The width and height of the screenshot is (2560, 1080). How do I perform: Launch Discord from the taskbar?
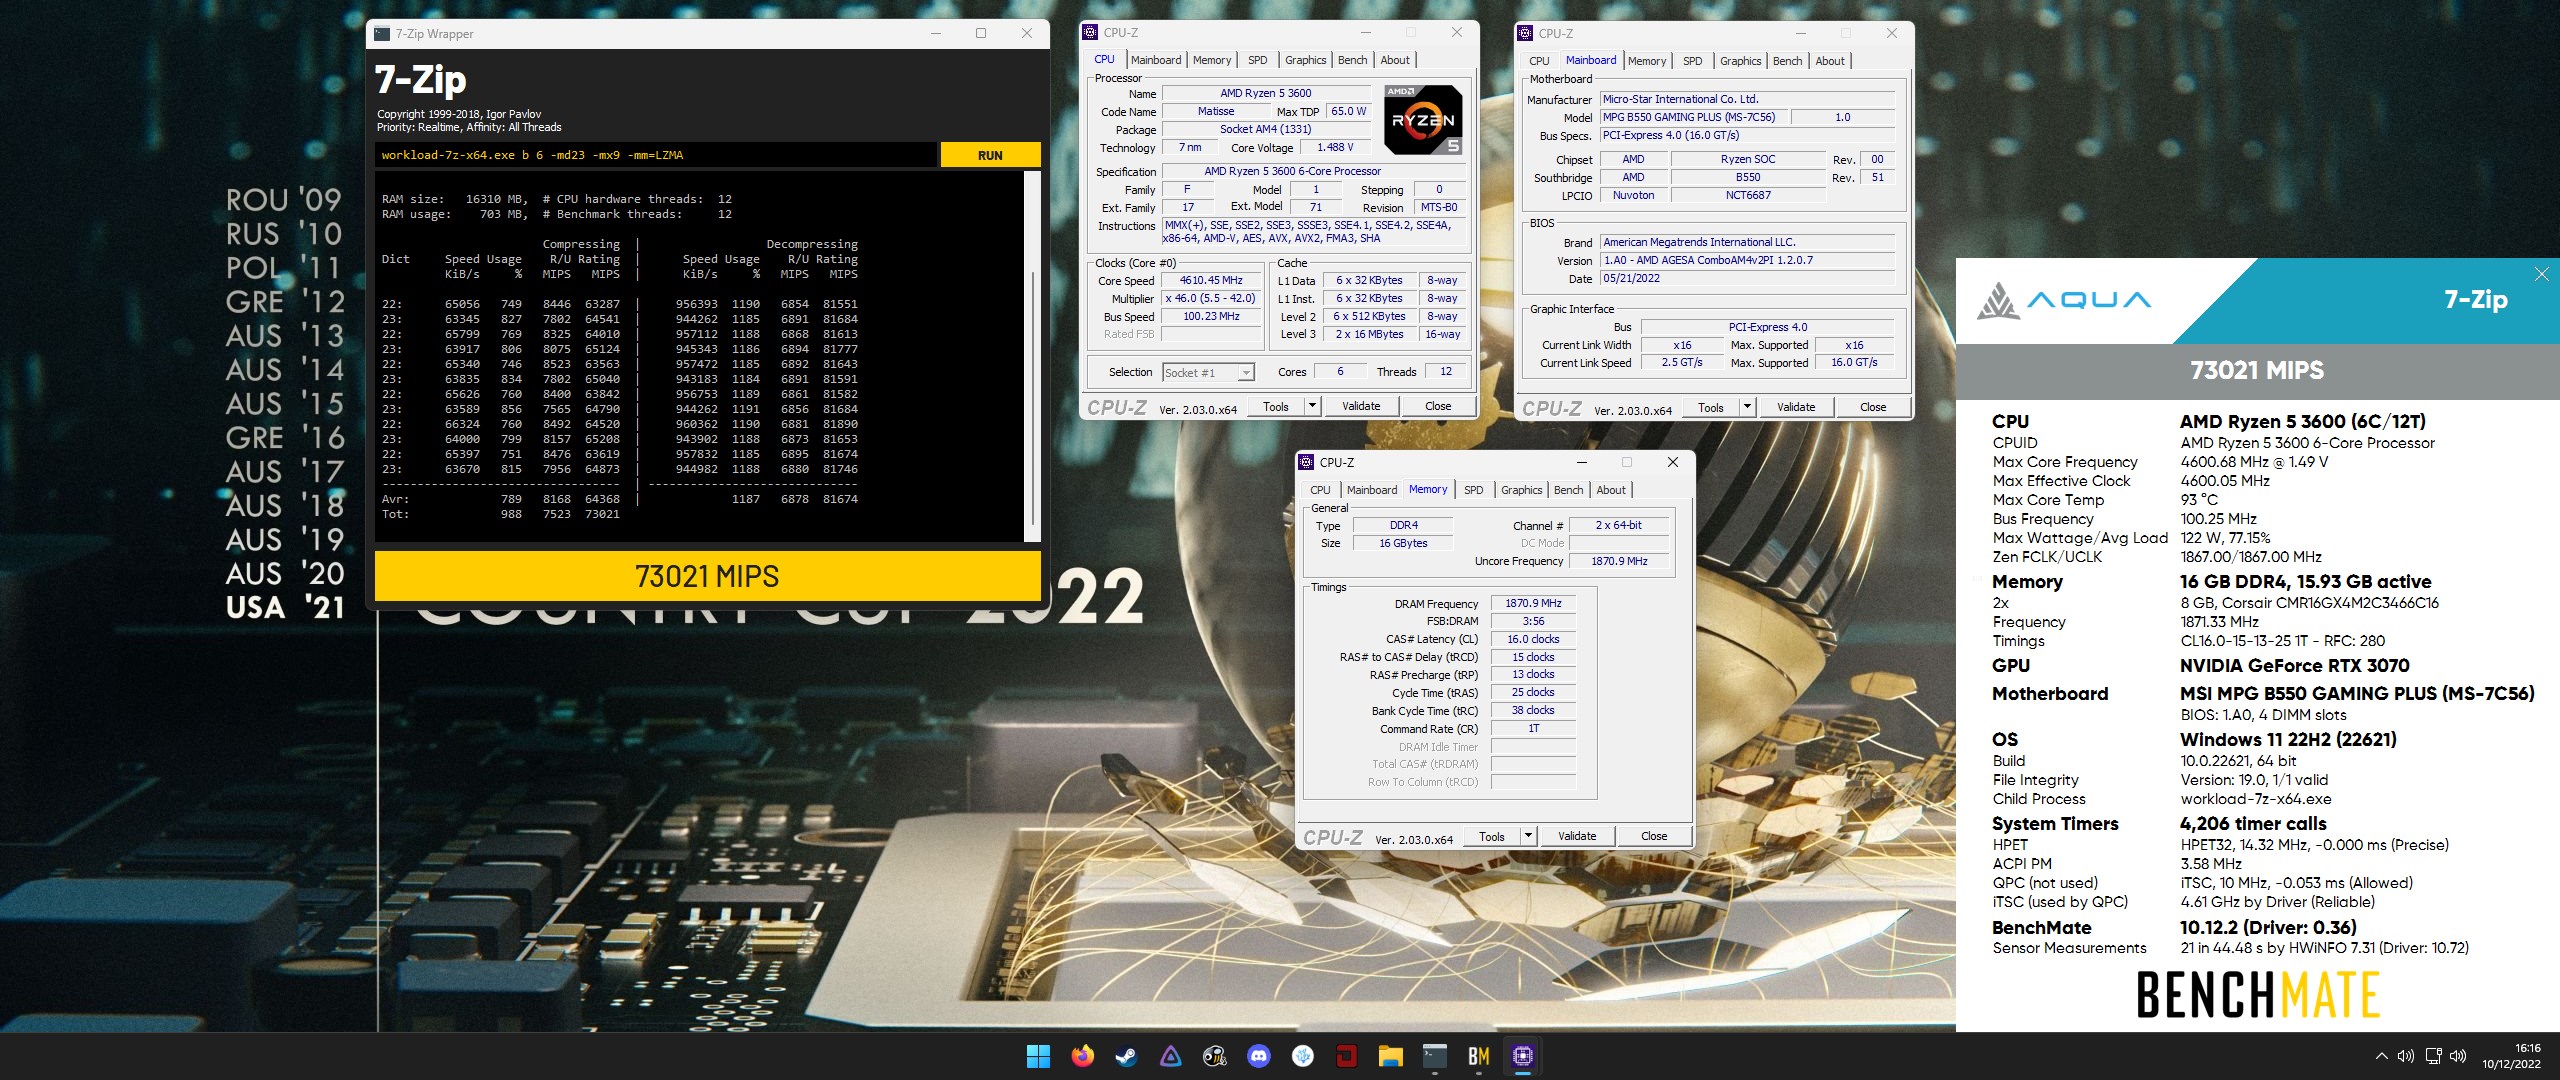coord(1258,1056)
